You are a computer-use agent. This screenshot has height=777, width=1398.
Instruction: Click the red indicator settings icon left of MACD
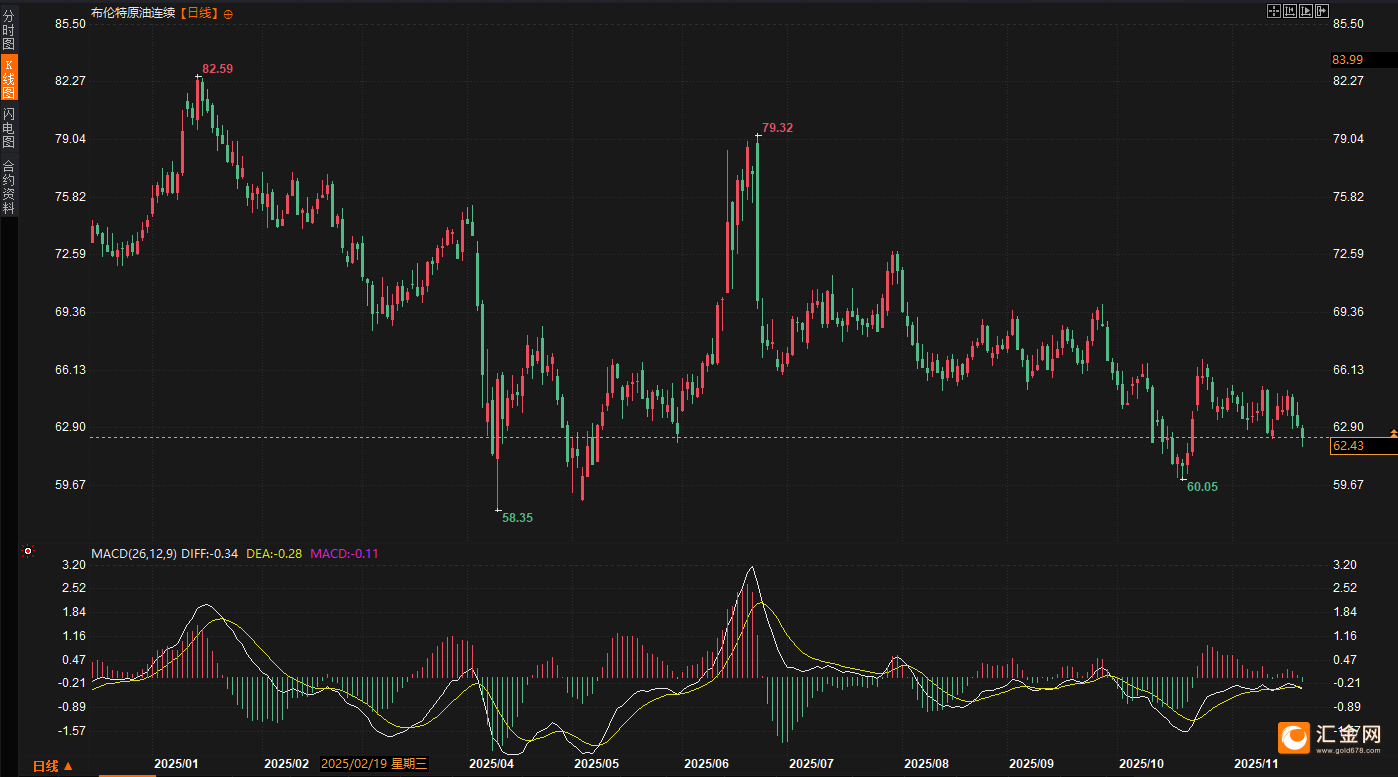click(x=28, y=551)
